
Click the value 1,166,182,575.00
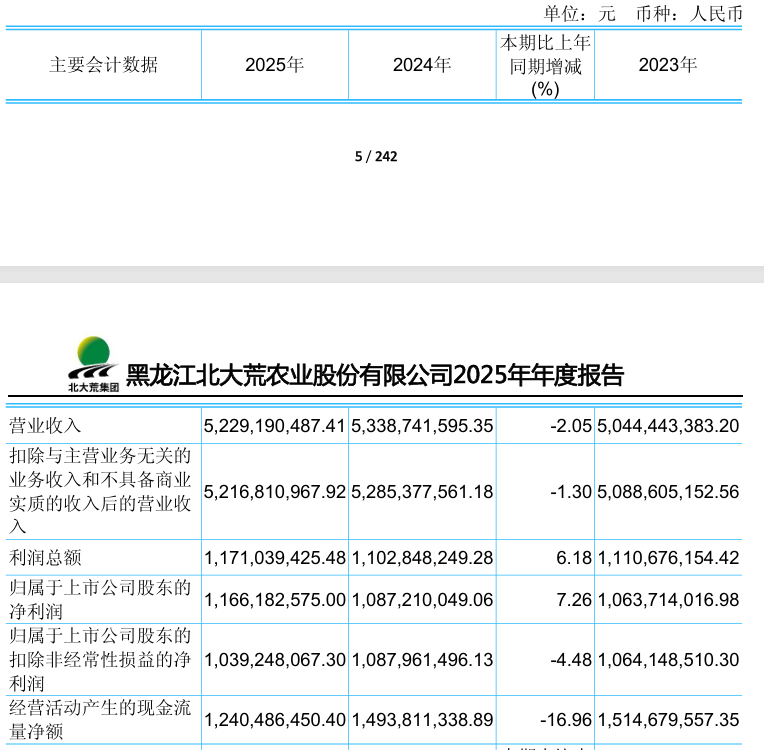[x=274, y=599]
